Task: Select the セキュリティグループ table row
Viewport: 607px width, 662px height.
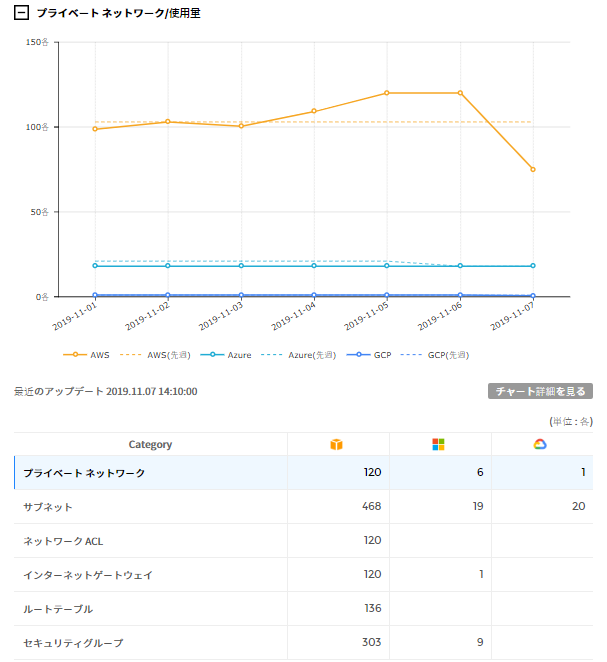Action: pyautogui.click(x=73, y=643)
